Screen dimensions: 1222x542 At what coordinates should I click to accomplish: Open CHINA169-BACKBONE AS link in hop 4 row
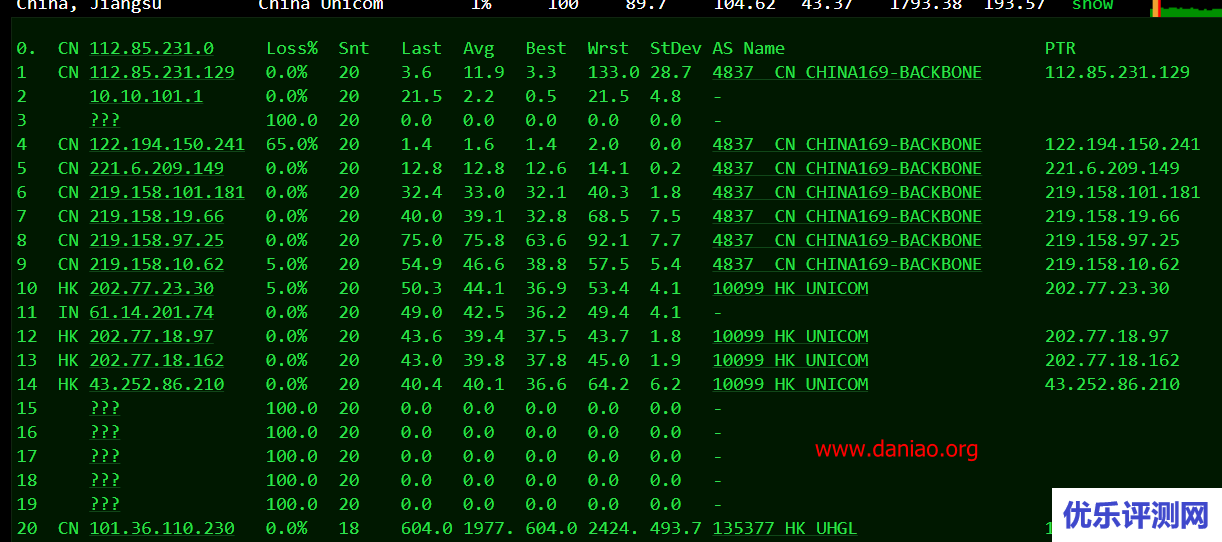click(847, 144)
